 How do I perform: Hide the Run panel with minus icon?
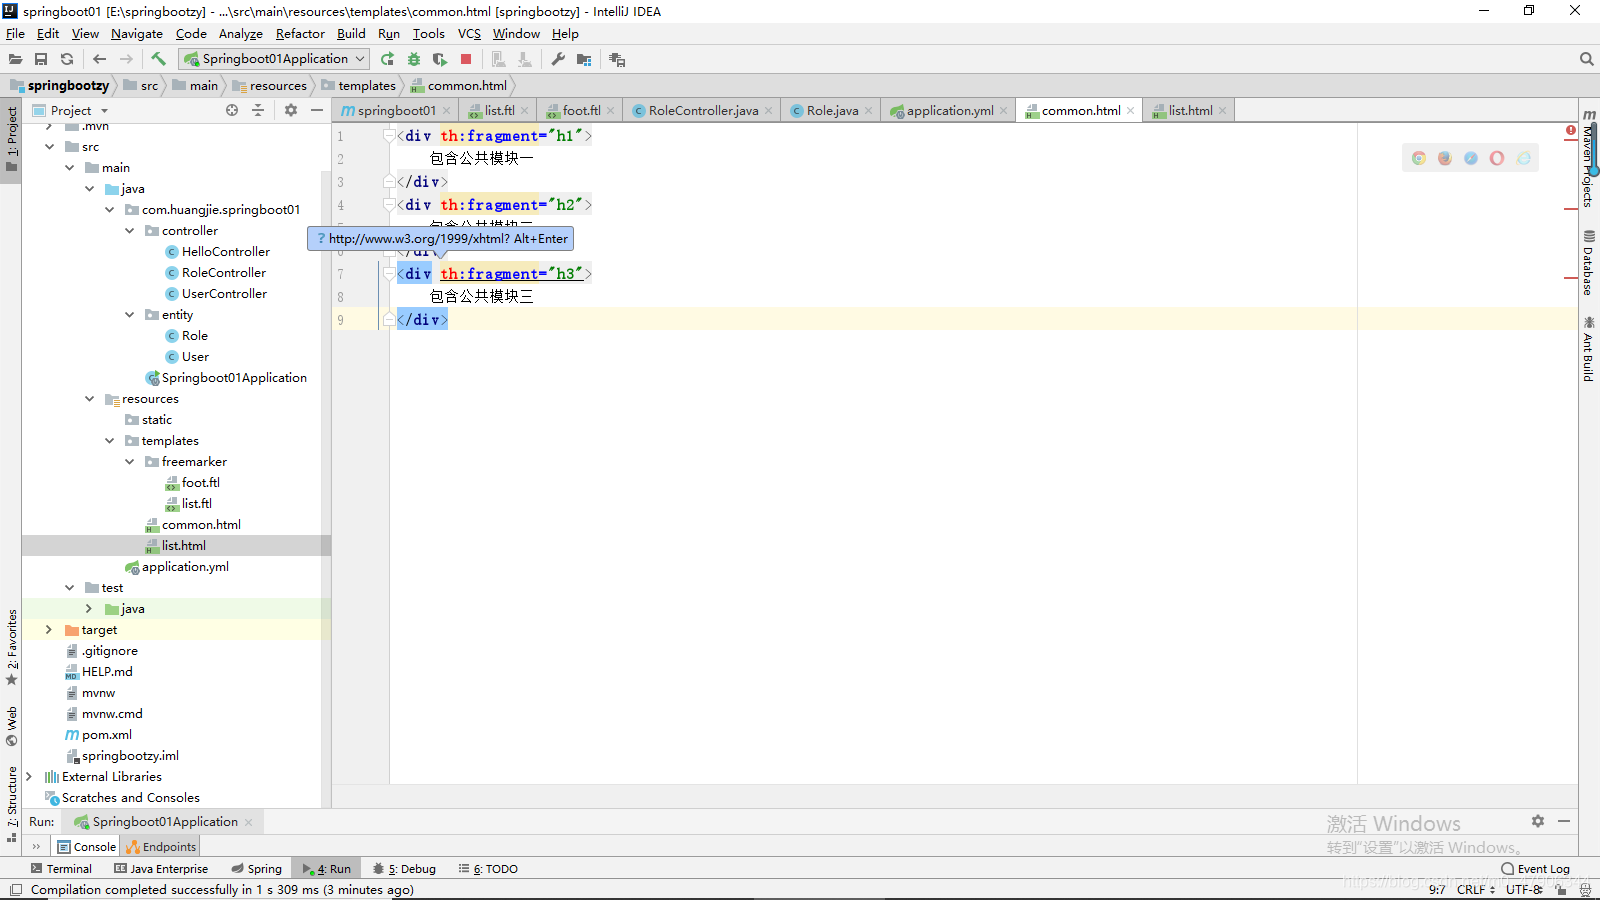pyautogui.click(x=1564, y=821)
